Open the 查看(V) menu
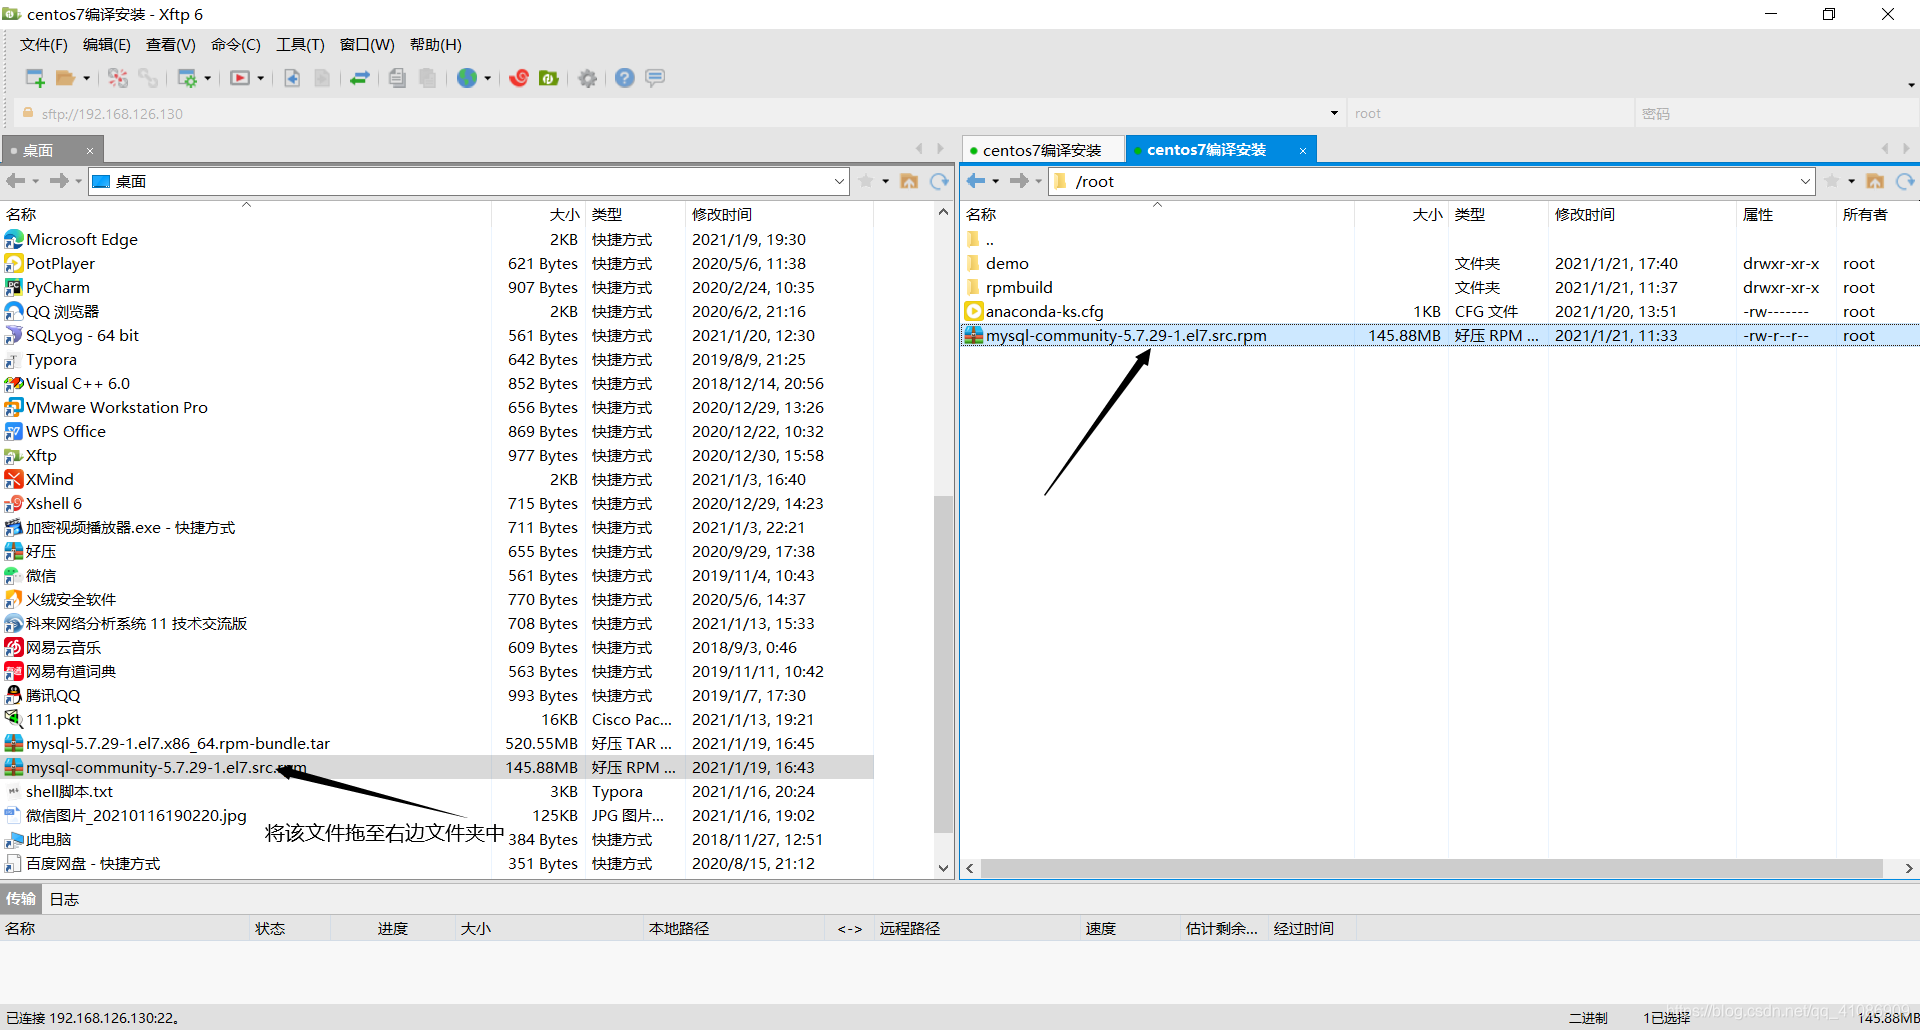This screenshot has height=1030, width=1920. pos(171,45)
